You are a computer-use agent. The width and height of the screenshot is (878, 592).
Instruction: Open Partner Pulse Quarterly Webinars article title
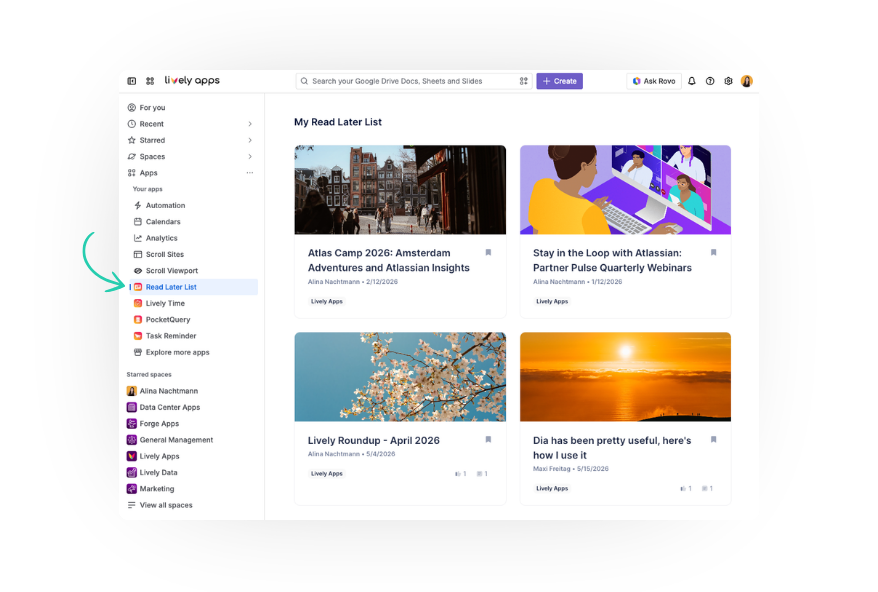pos(612,260)
